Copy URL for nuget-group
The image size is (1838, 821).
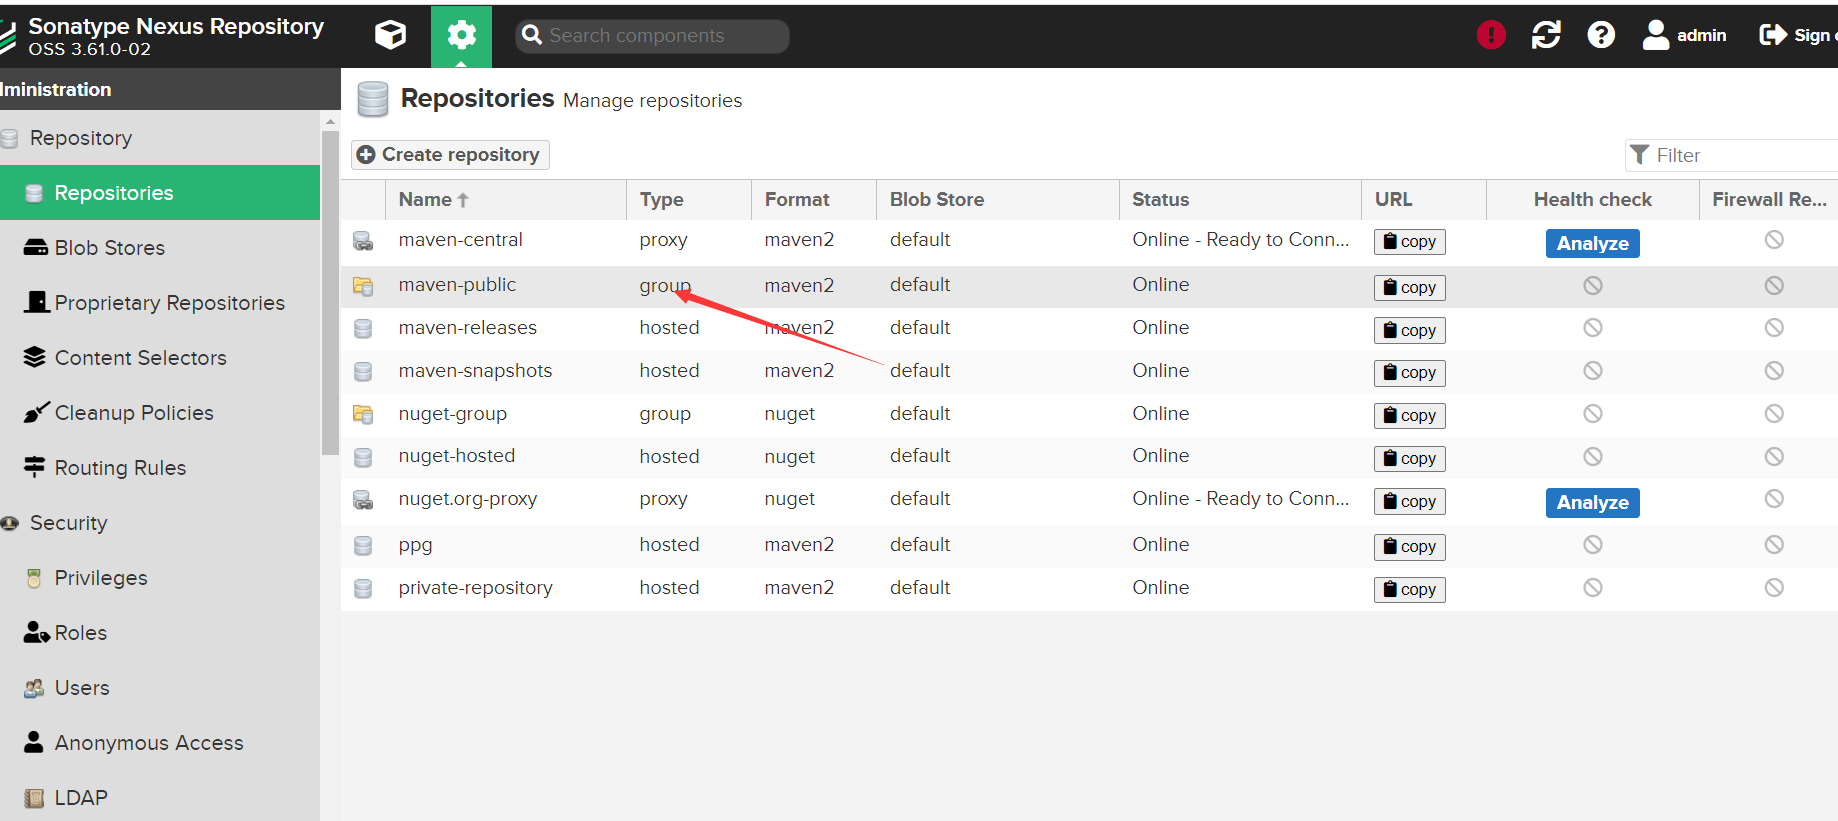click(1409, 416)
